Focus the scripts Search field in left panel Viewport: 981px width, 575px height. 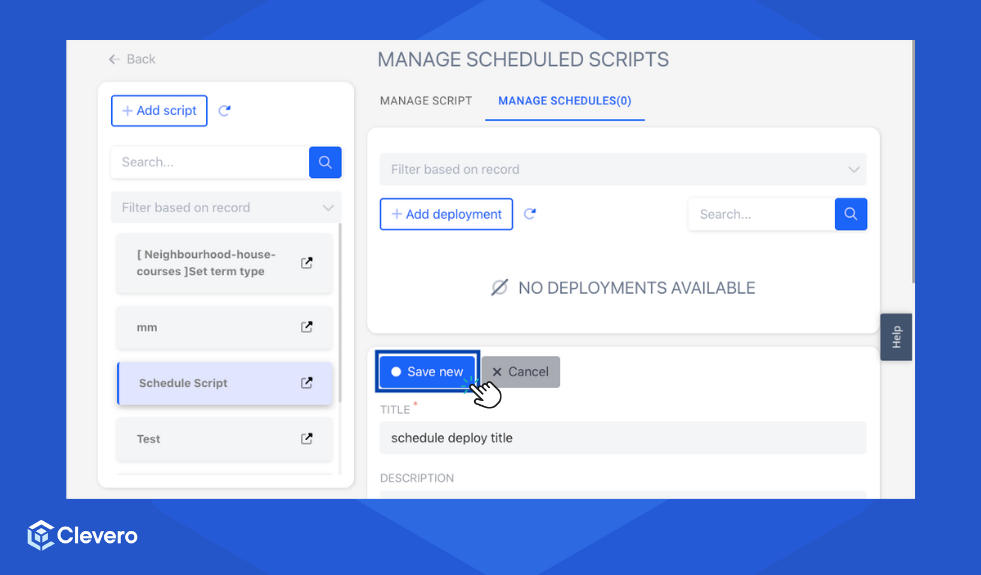tap(210, 162)
